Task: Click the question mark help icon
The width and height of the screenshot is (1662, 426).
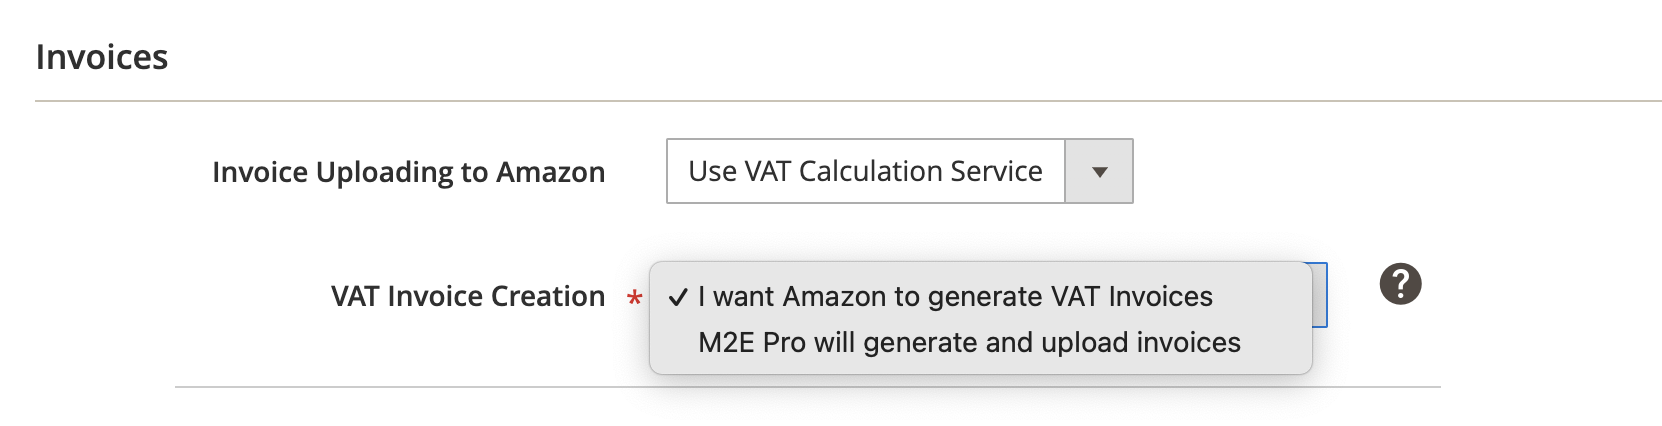Action: tap(1400, 285)
